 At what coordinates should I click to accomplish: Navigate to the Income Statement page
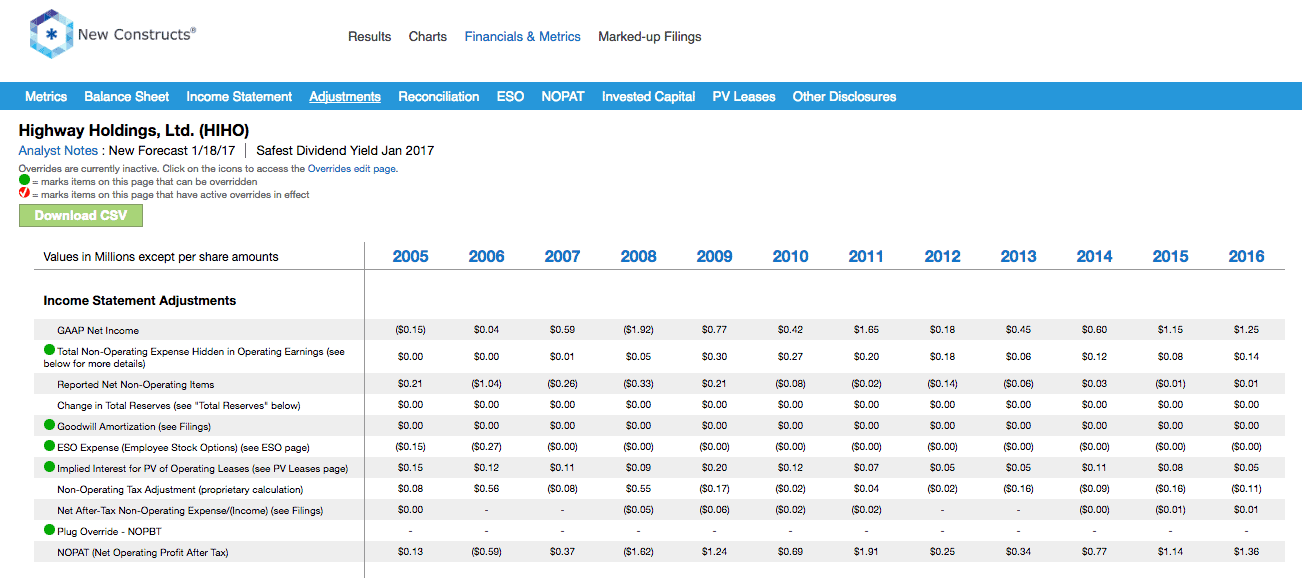click(x=239, y=97)
